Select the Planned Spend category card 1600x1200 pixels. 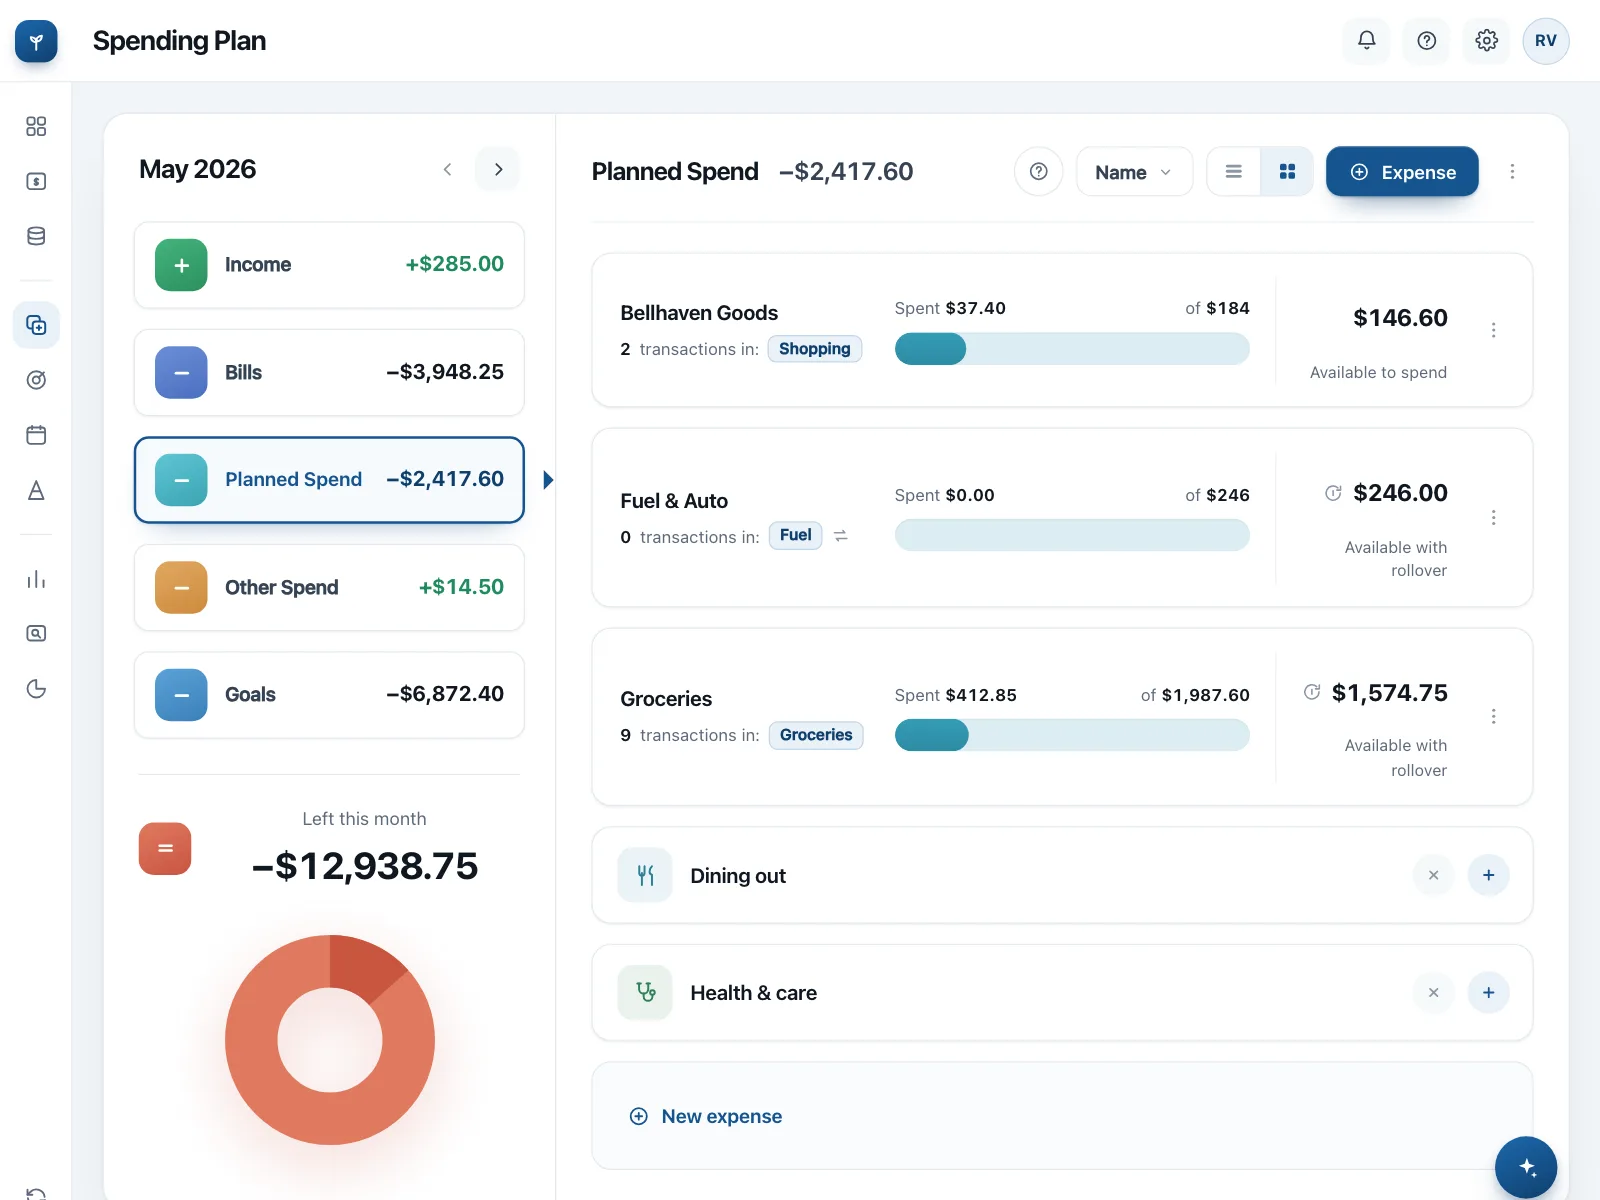329,480
